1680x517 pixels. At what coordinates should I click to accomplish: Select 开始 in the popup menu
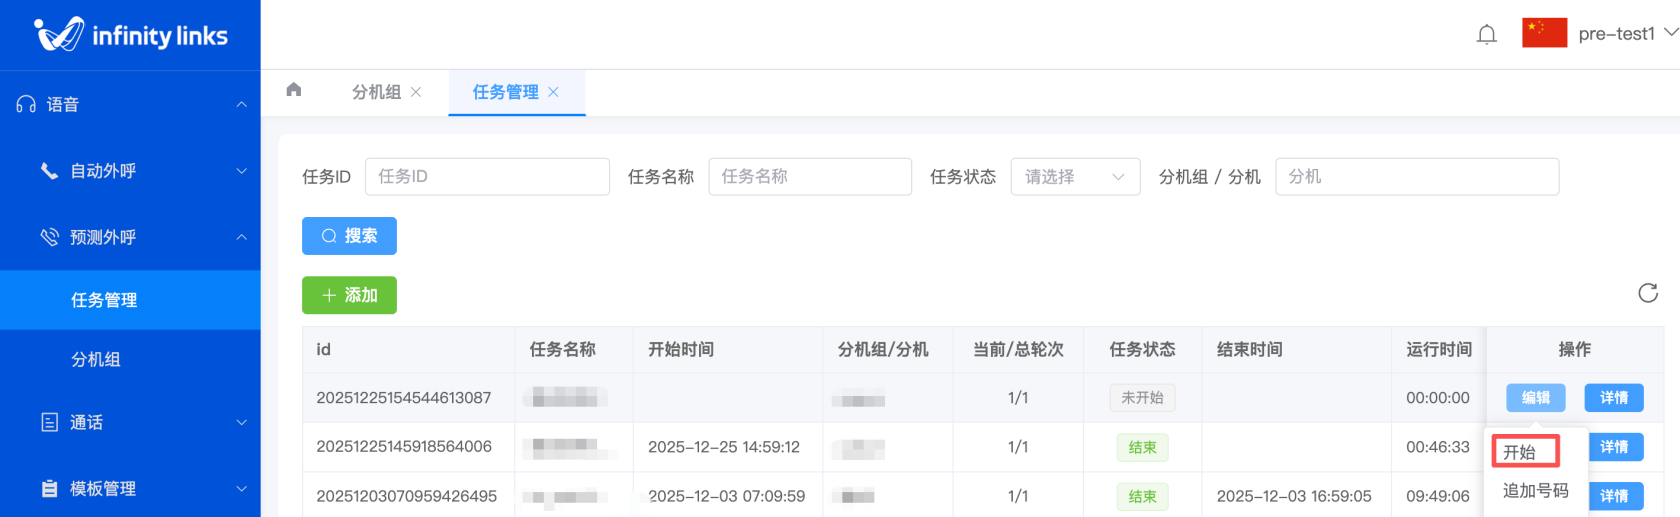1524,452
